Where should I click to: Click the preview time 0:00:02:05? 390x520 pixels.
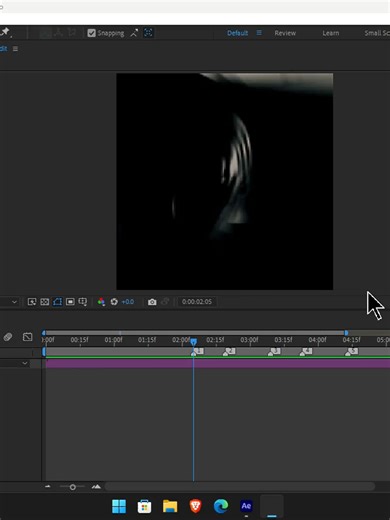pyautogui.click(x=197, y=302)
